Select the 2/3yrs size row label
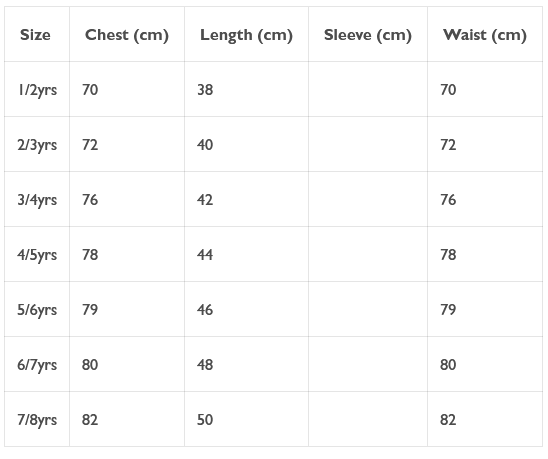 tap(37, 145)
